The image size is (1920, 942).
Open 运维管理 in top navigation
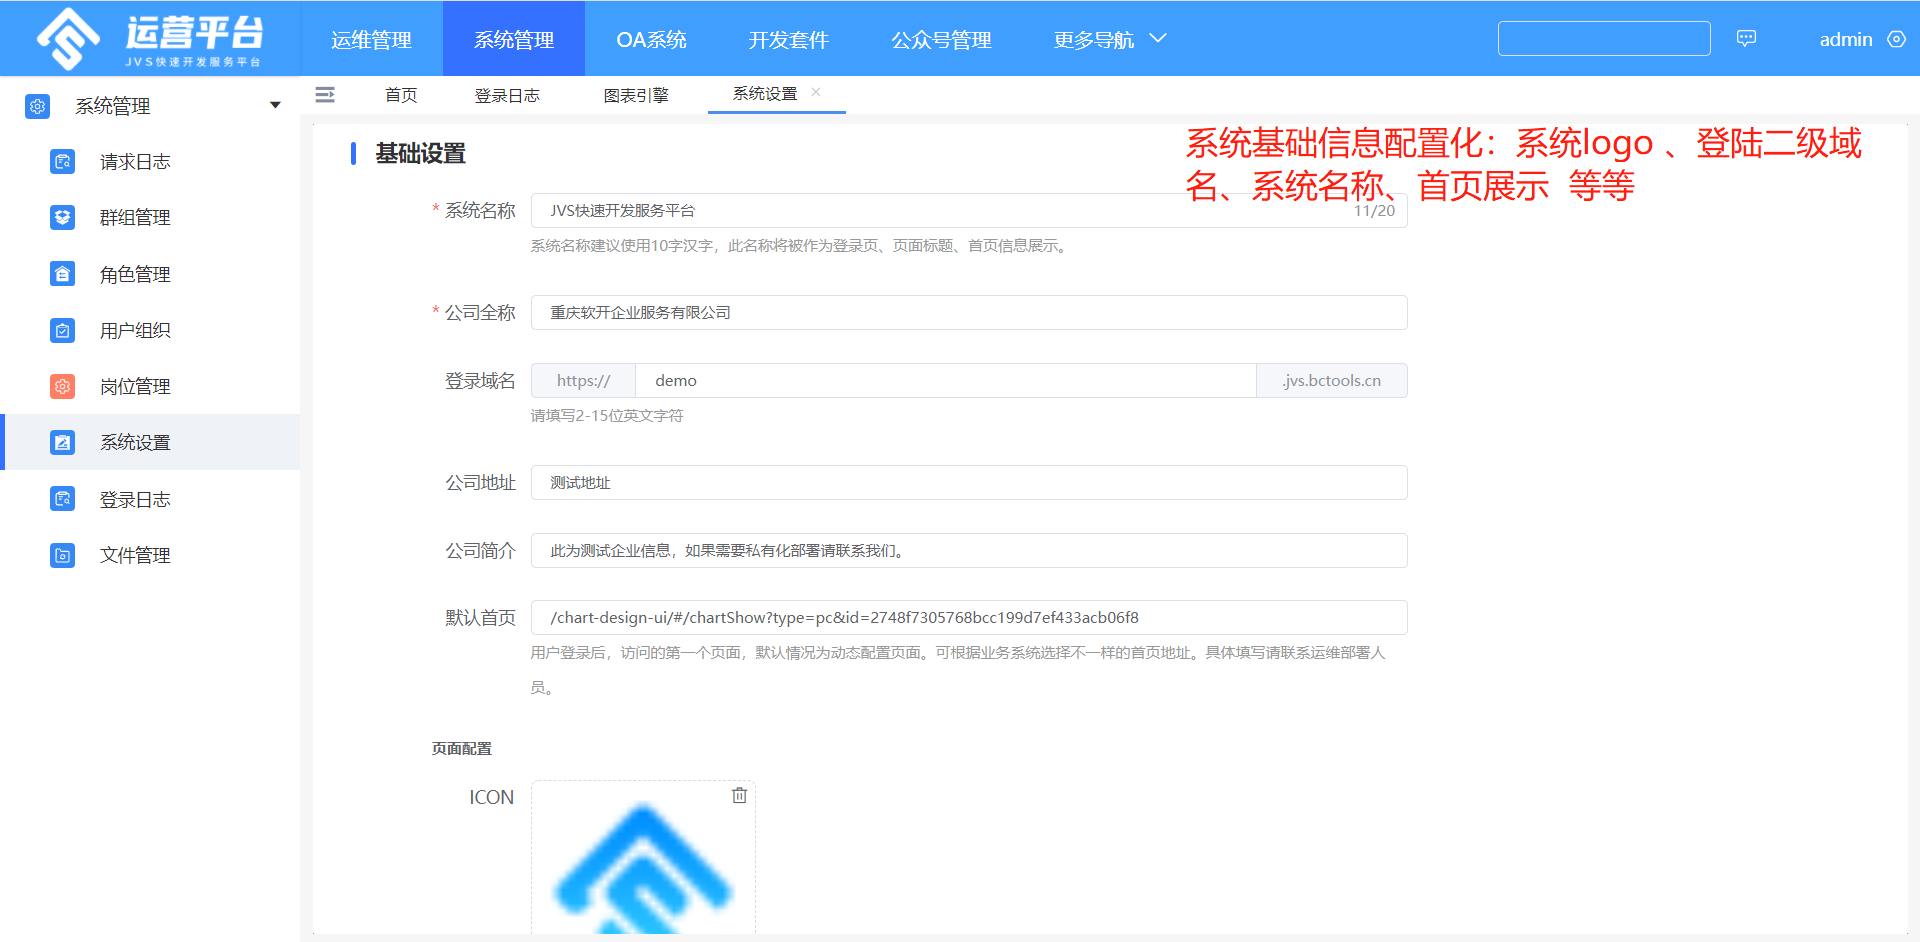pyautogui.click(x=371, y=39)
